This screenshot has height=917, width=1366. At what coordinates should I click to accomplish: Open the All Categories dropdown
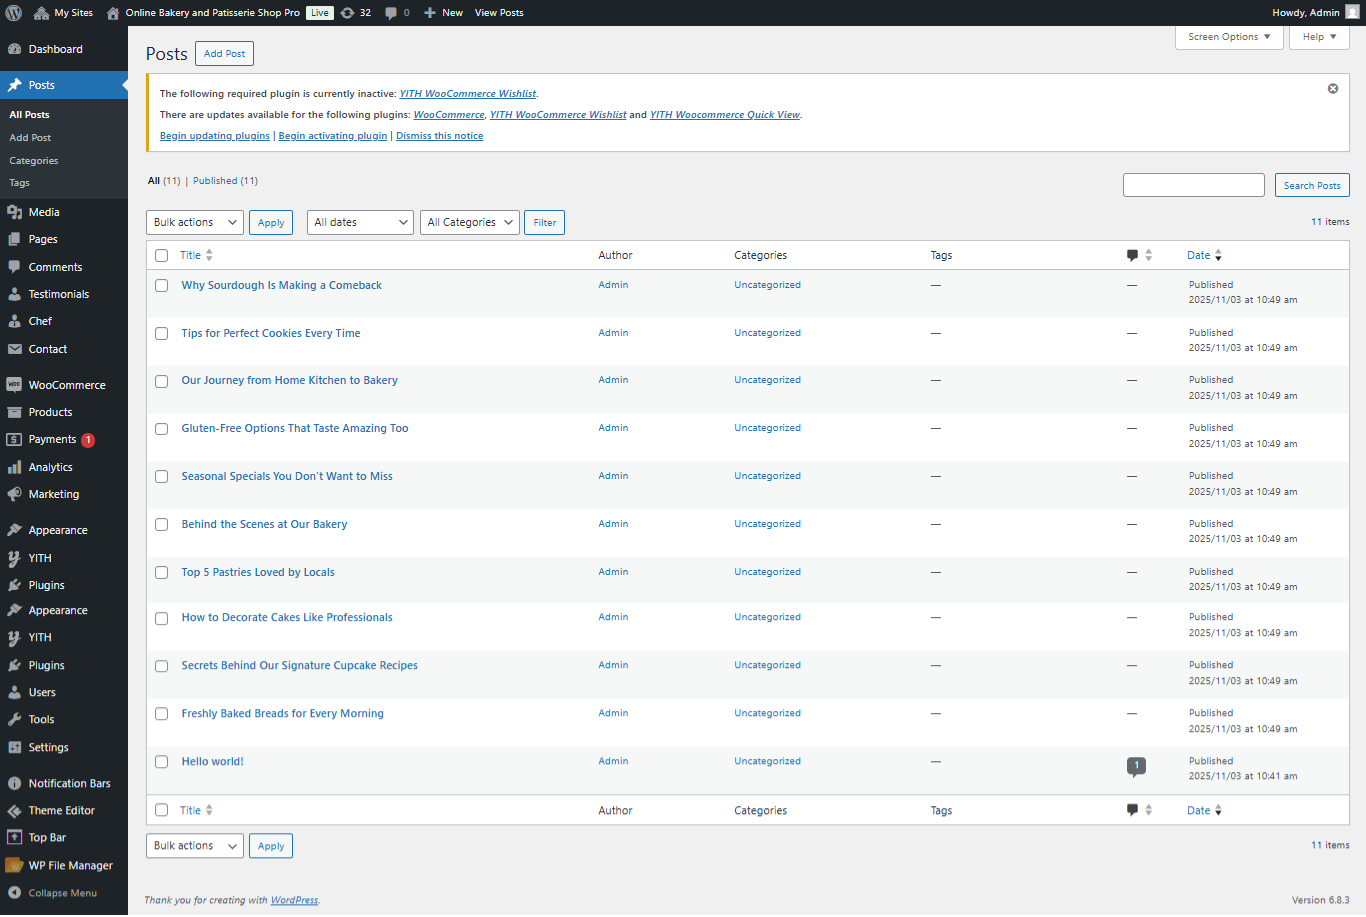[469, 222]
